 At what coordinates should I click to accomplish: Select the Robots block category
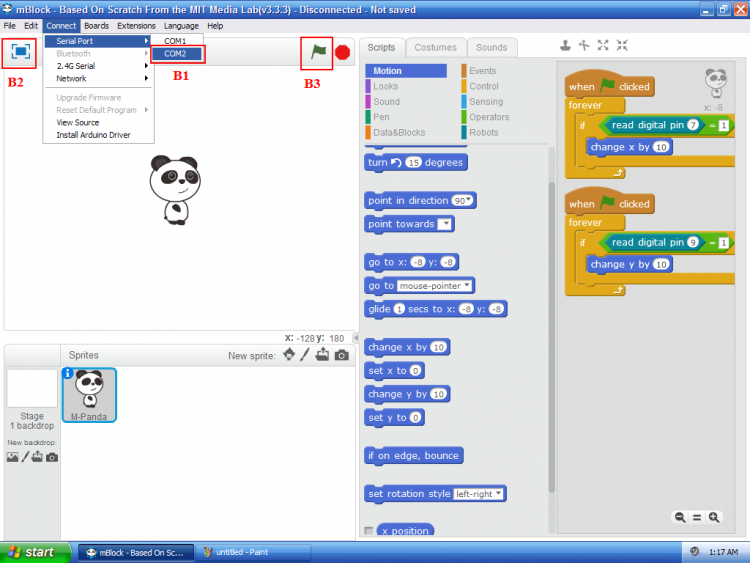[502, 132]
